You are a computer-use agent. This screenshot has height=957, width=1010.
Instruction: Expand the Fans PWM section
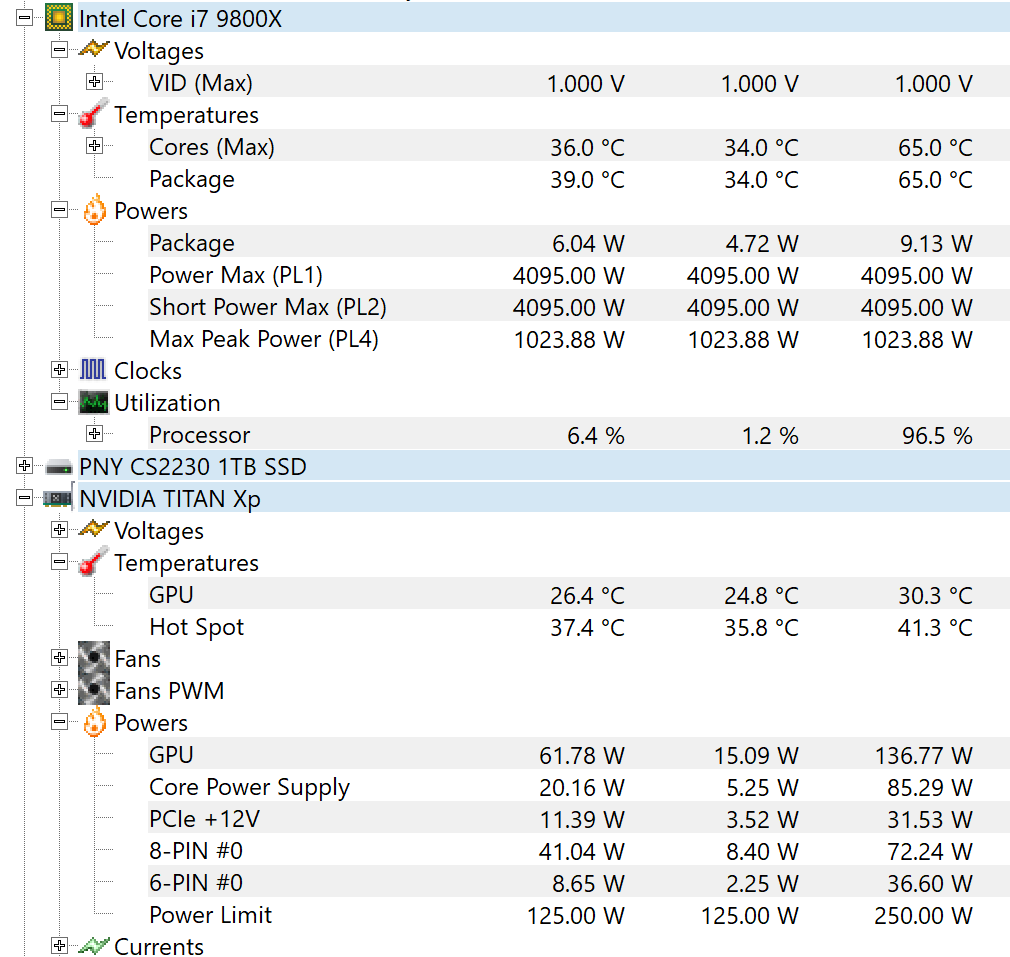tap(59, 690)
